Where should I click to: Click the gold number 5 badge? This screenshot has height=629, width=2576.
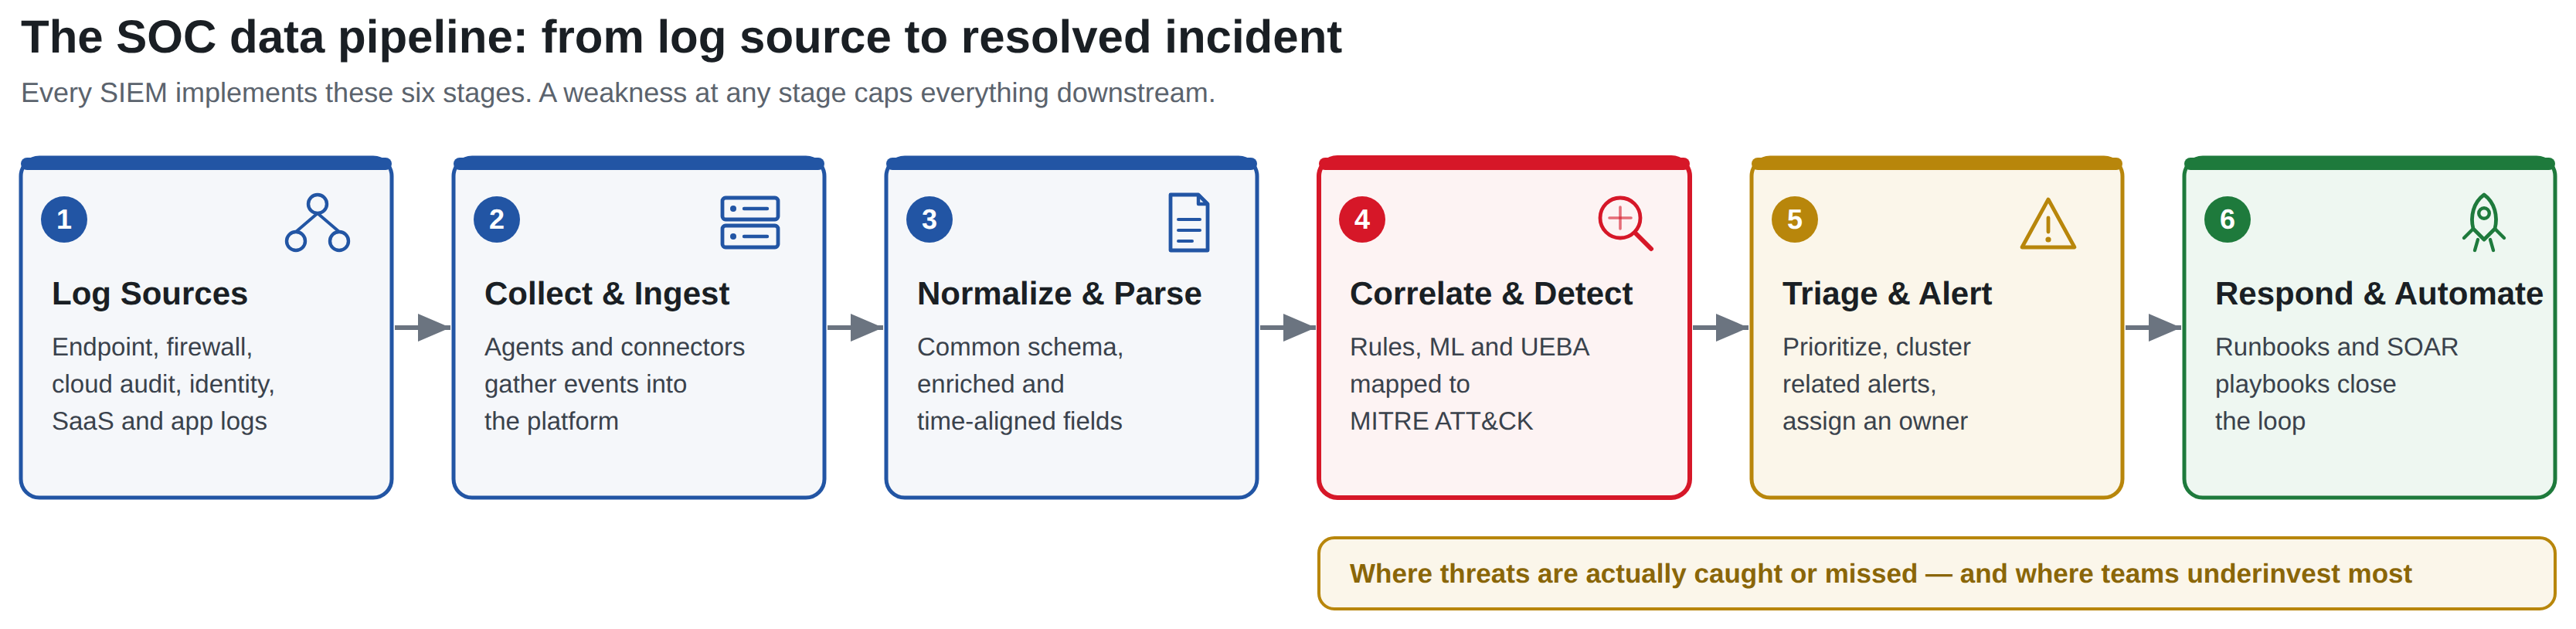click(x=1795, y=220)
